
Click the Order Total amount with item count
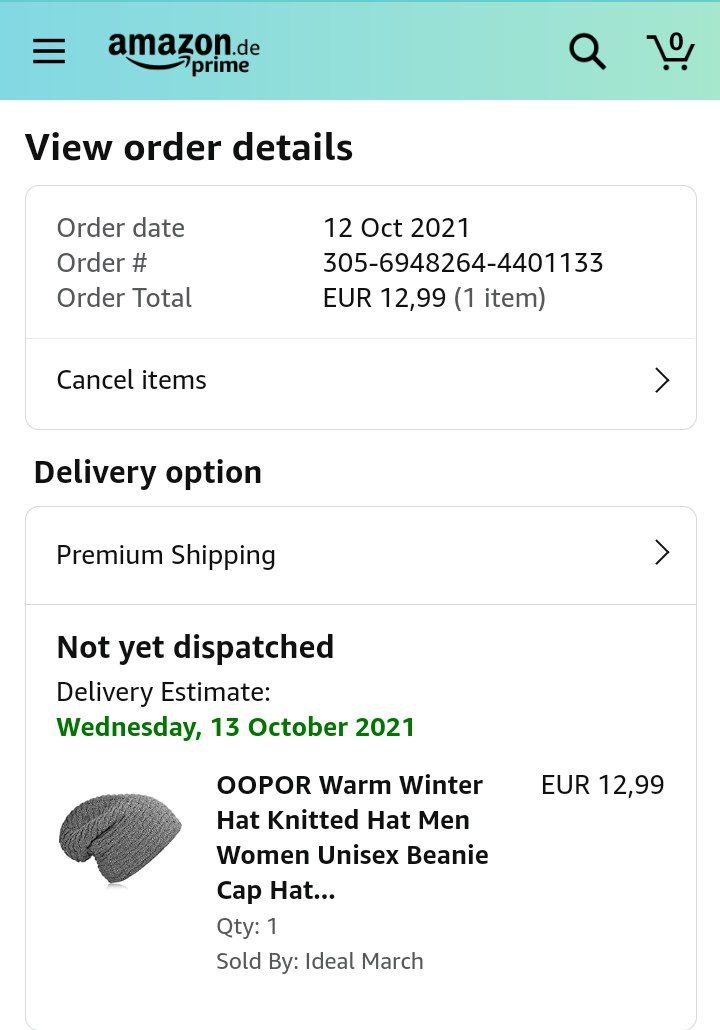[434, 298]
